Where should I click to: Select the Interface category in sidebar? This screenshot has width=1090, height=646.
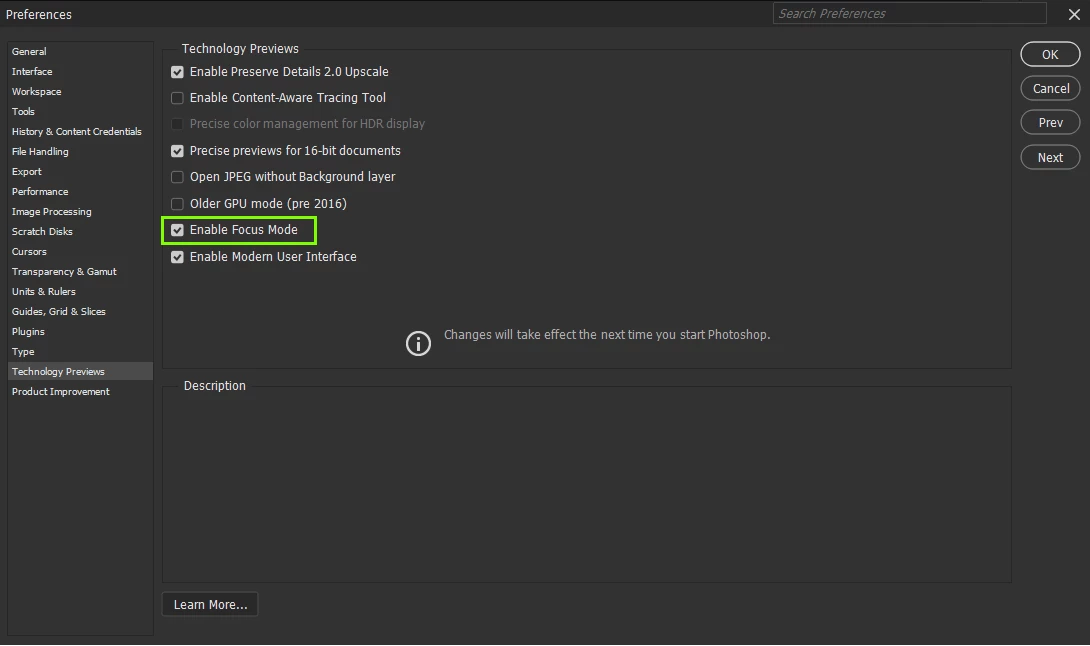point(32,72)
